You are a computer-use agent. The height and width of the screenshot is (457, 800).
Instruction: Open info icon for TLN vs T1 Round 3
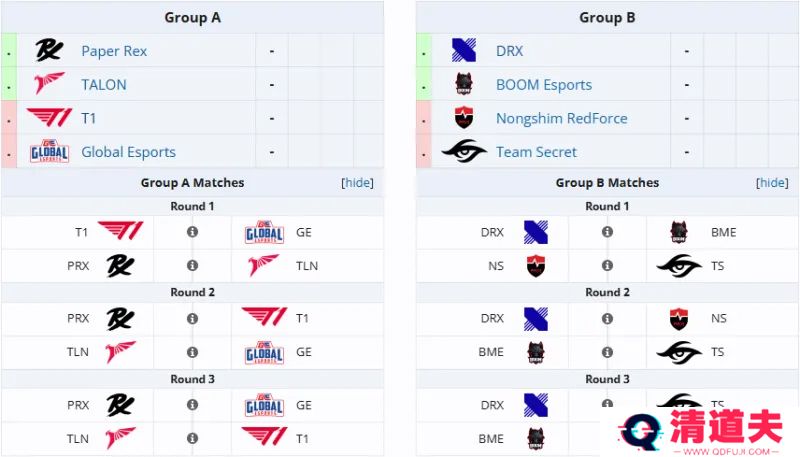point(192,438)
